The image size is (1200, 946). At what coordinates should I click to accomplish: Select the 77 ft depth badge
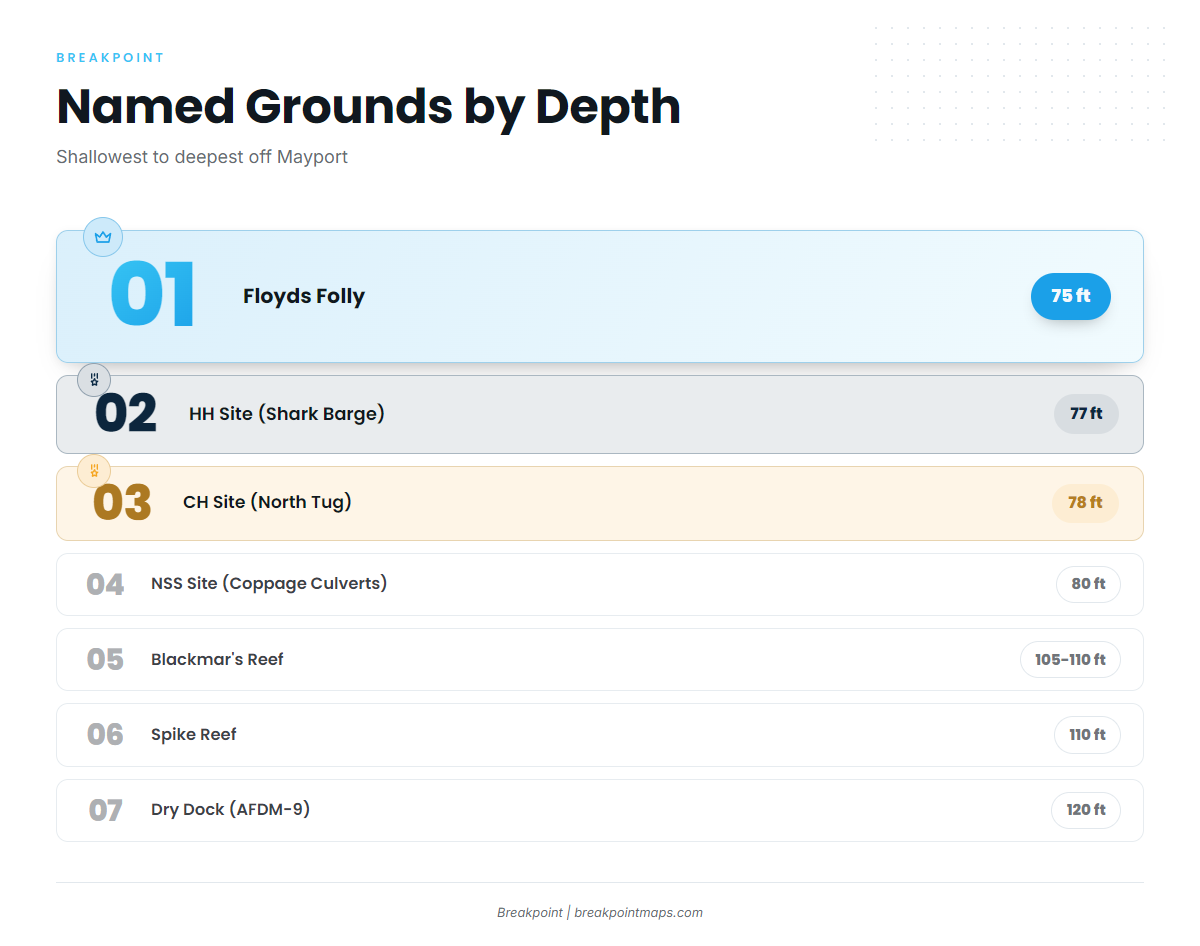(1086, 414)
